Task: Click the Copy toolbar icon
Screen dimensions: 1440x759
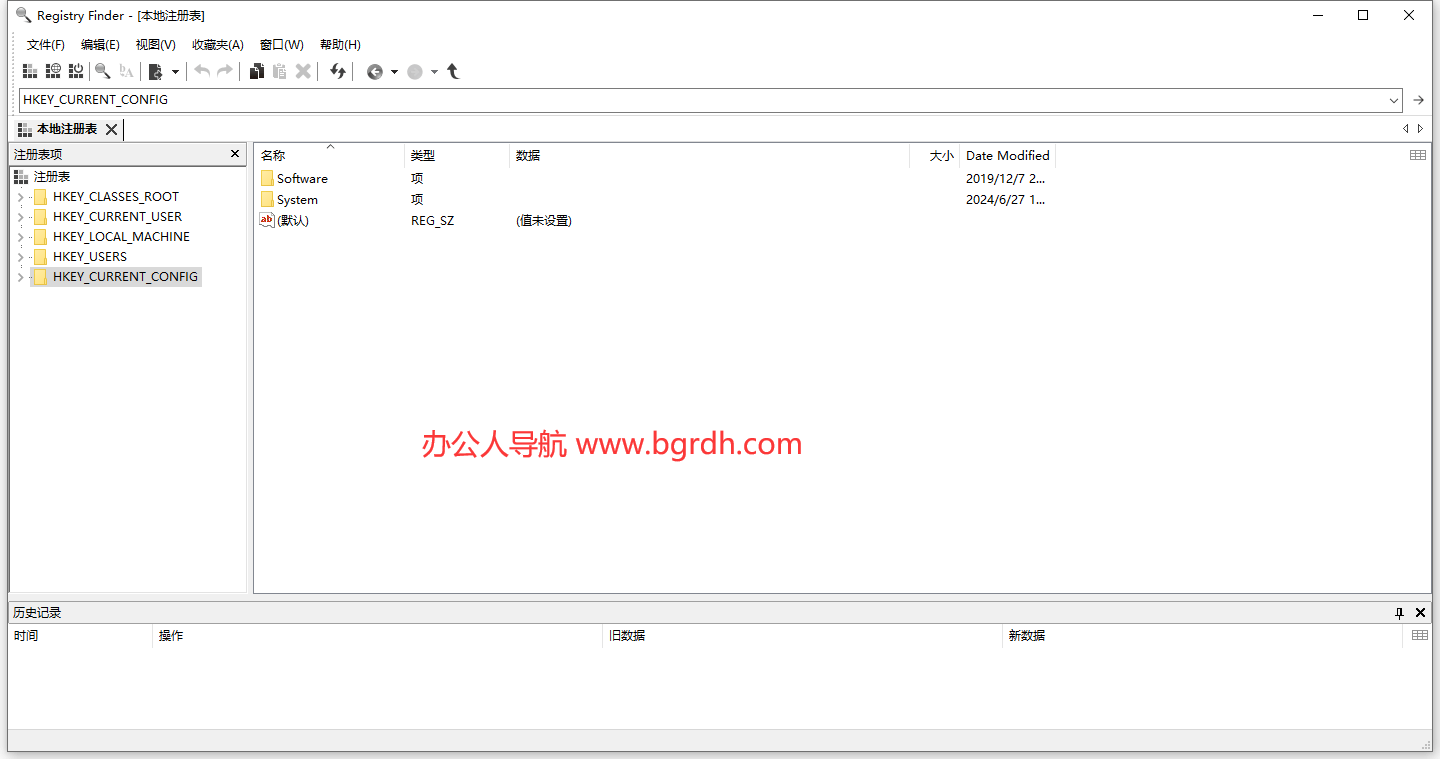Action: (256, 71)
